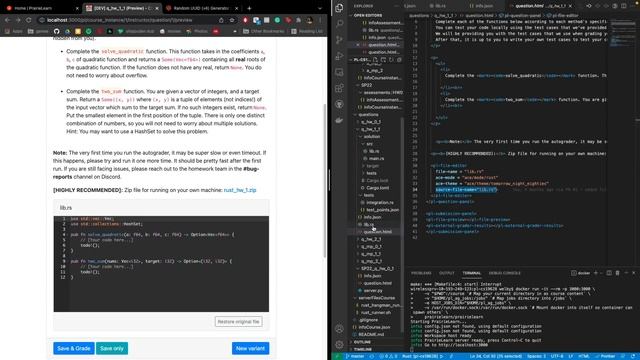Open the Run and Debug view
This screenshot has width=640, height=360.
click(x=339, y=56)
